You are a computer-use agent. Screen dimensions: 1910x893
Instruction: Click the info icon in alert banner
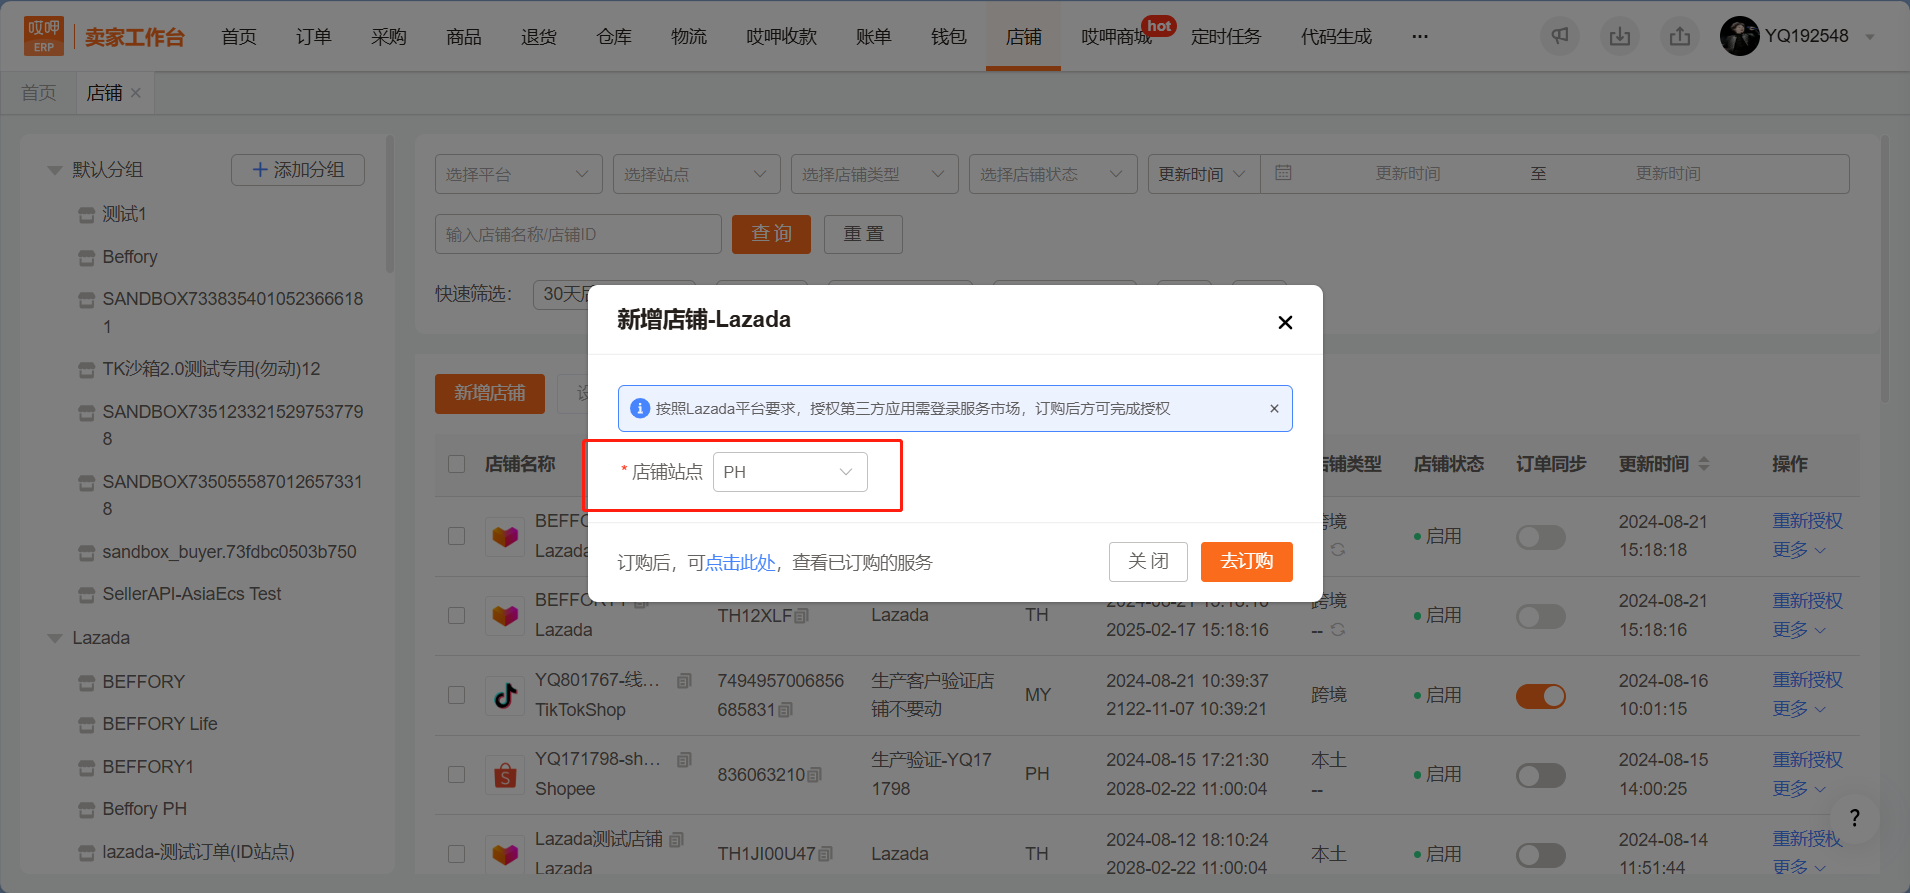pos(640,408)
